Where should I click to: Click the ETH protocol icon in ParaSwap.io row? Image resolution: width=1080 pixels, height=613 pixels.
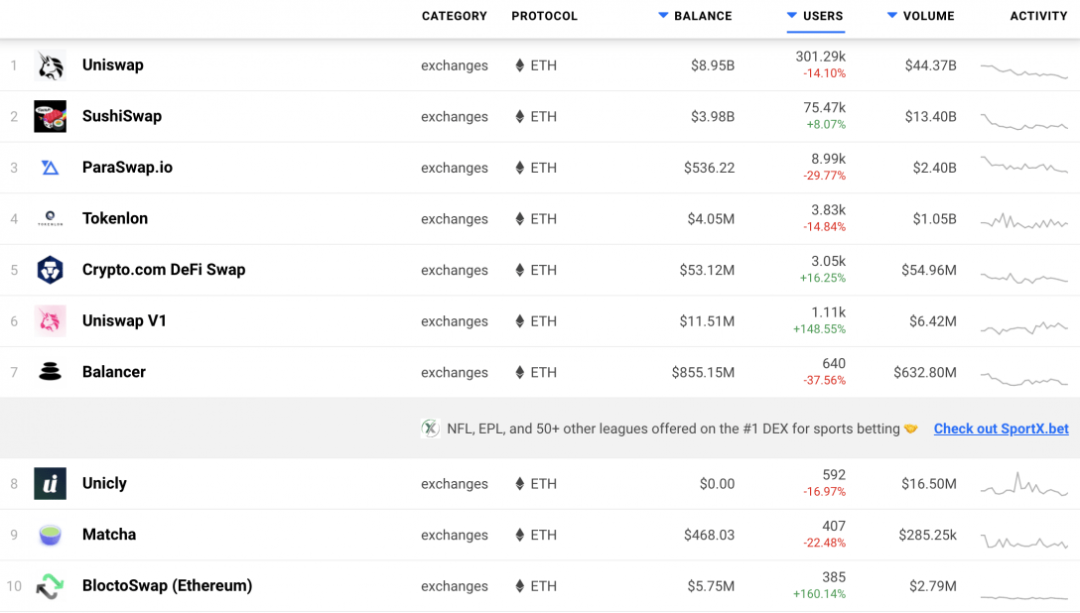click(520, 167)
